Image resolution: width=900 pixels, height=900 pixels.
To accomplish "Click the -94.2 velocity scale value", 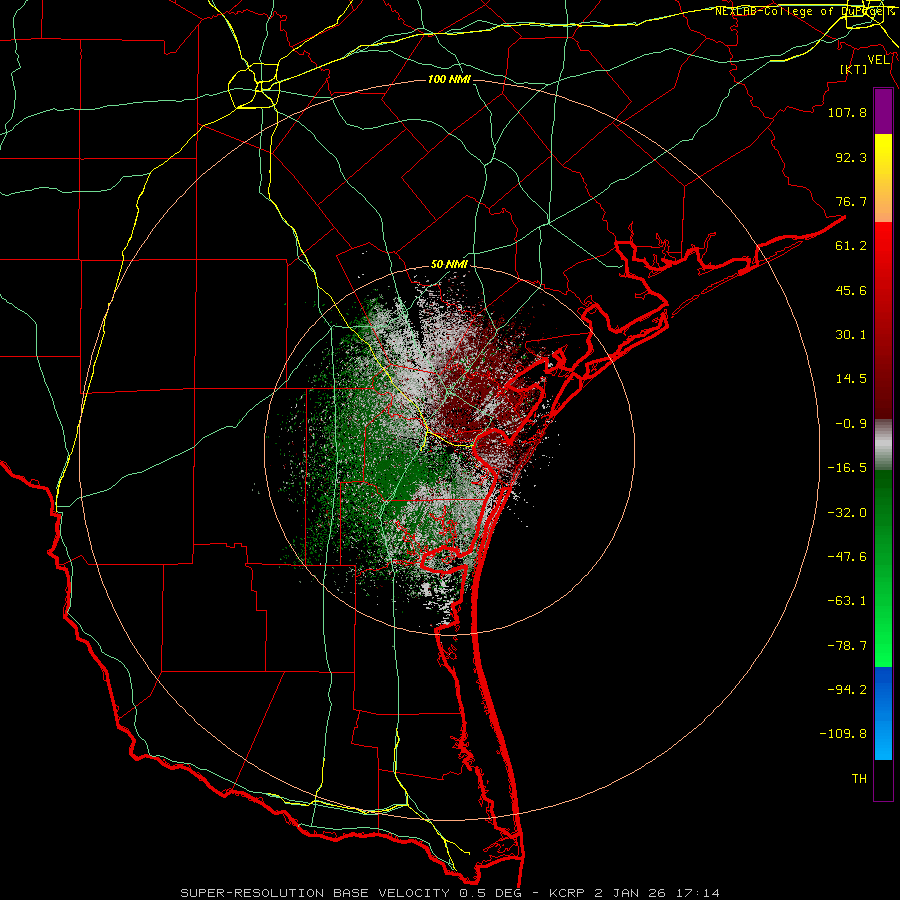I will [x=847, y=689].
